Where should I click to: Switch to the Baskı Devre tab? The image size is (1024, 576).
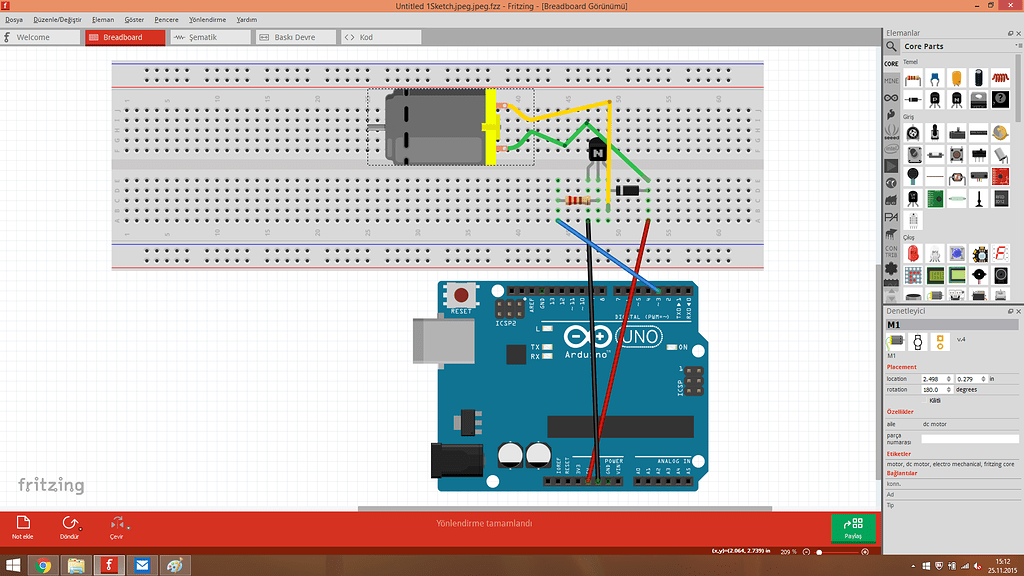(296, 37)
